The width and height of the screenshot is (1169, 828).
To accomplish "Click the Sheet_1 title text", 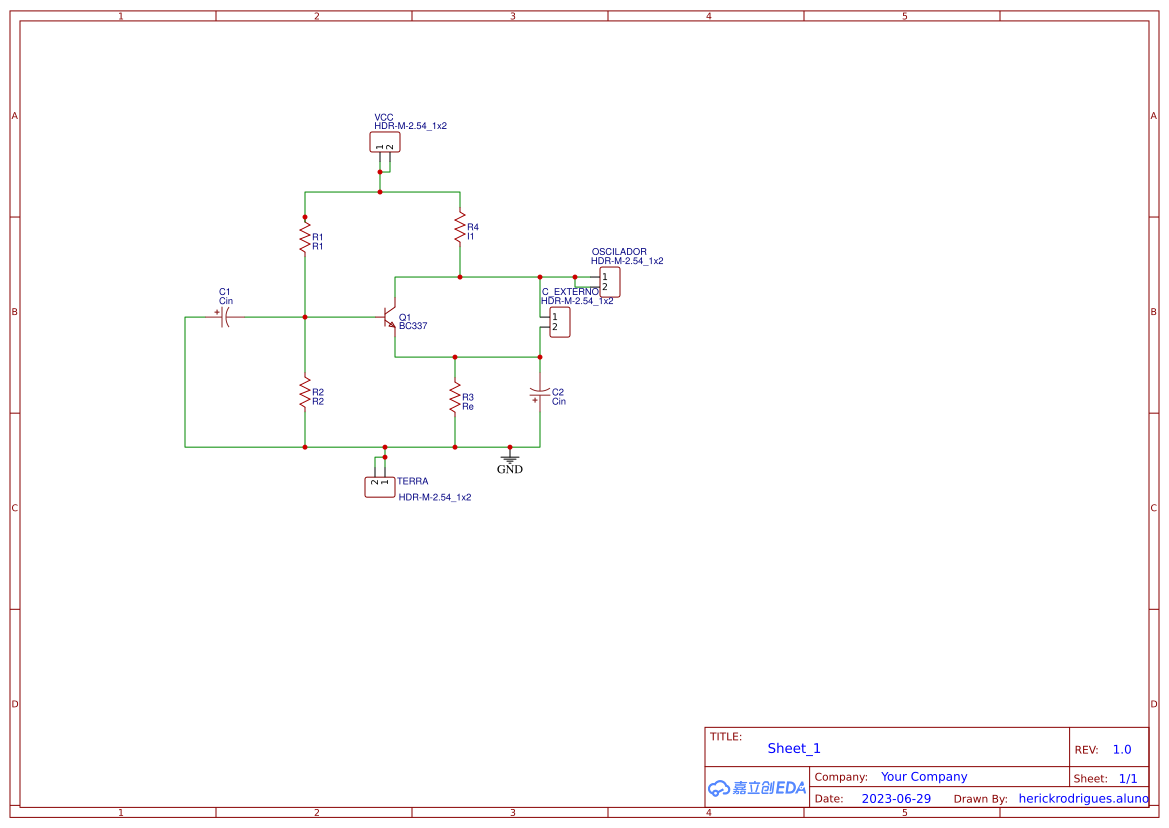I will tap(793, 748).
